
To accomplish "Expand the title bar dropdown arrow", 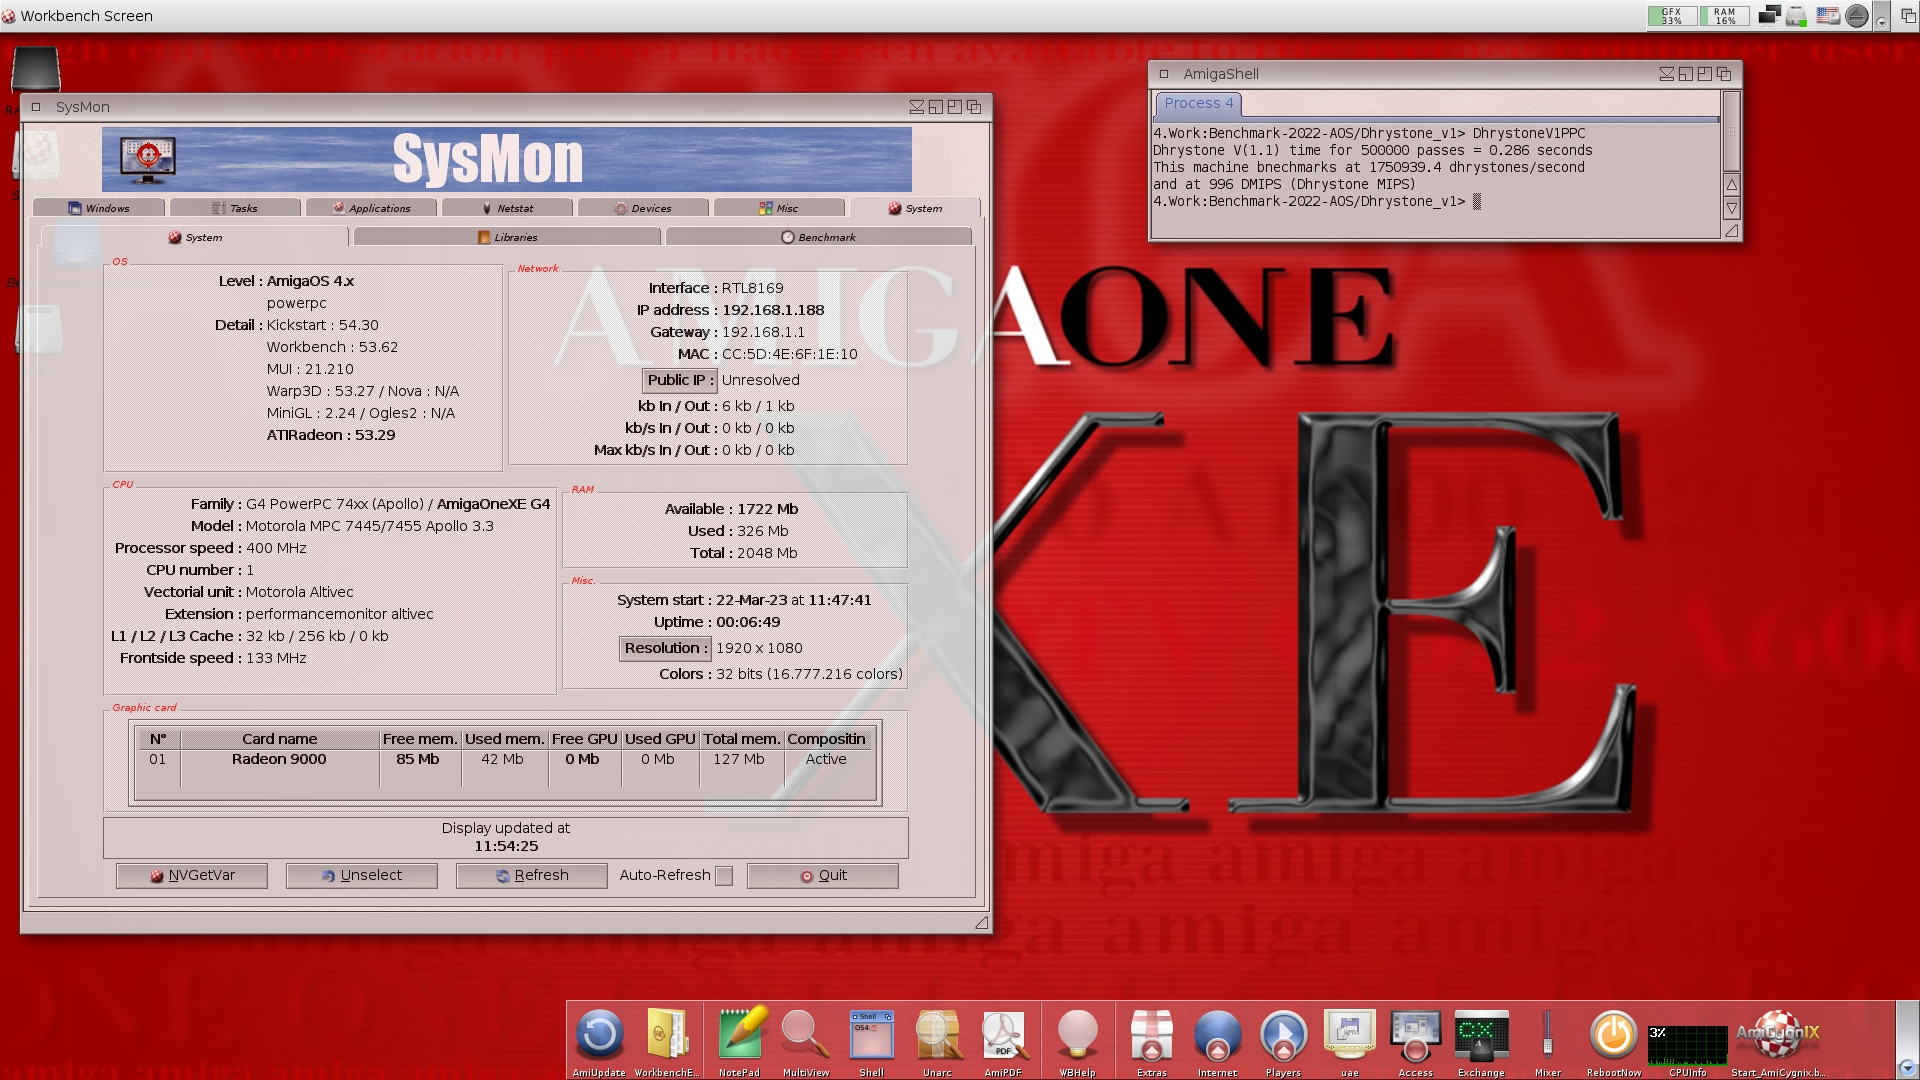I will pyautogui.click(x=1881, y=17).
